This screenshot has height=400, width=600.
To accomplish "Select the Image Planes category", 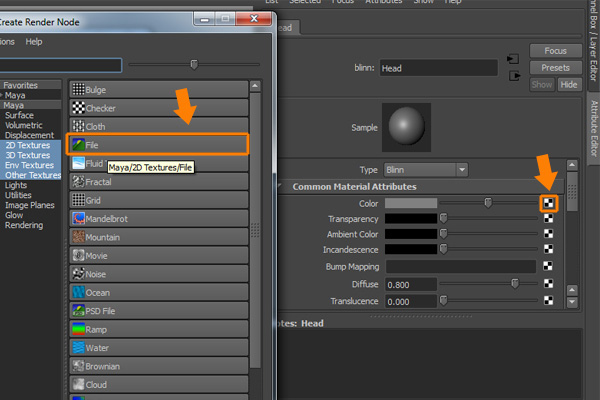I will point(29,205).
